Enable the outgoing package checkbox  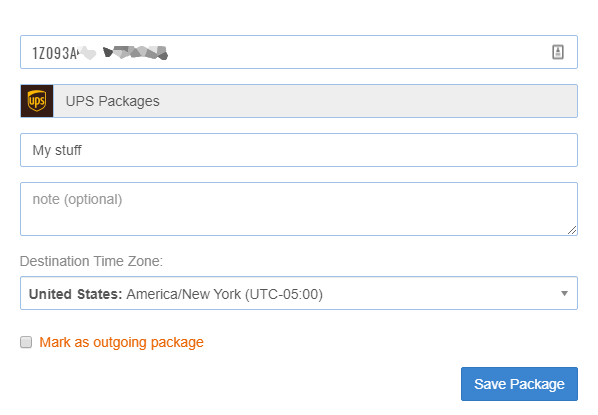[26, 342]
